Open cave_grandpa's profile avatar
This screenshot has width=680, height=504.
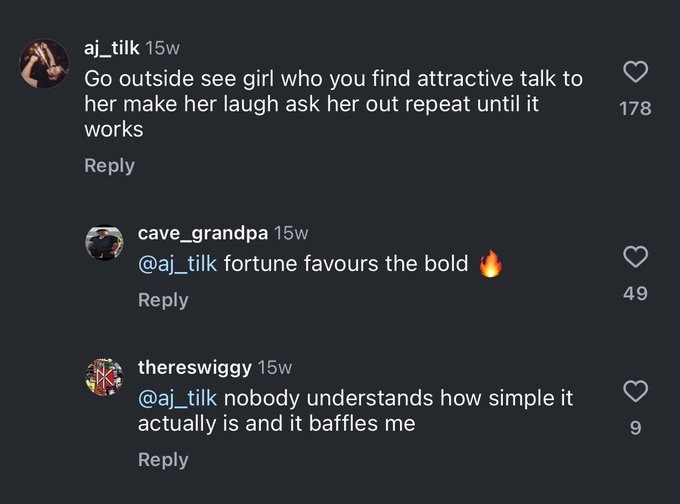104,242
